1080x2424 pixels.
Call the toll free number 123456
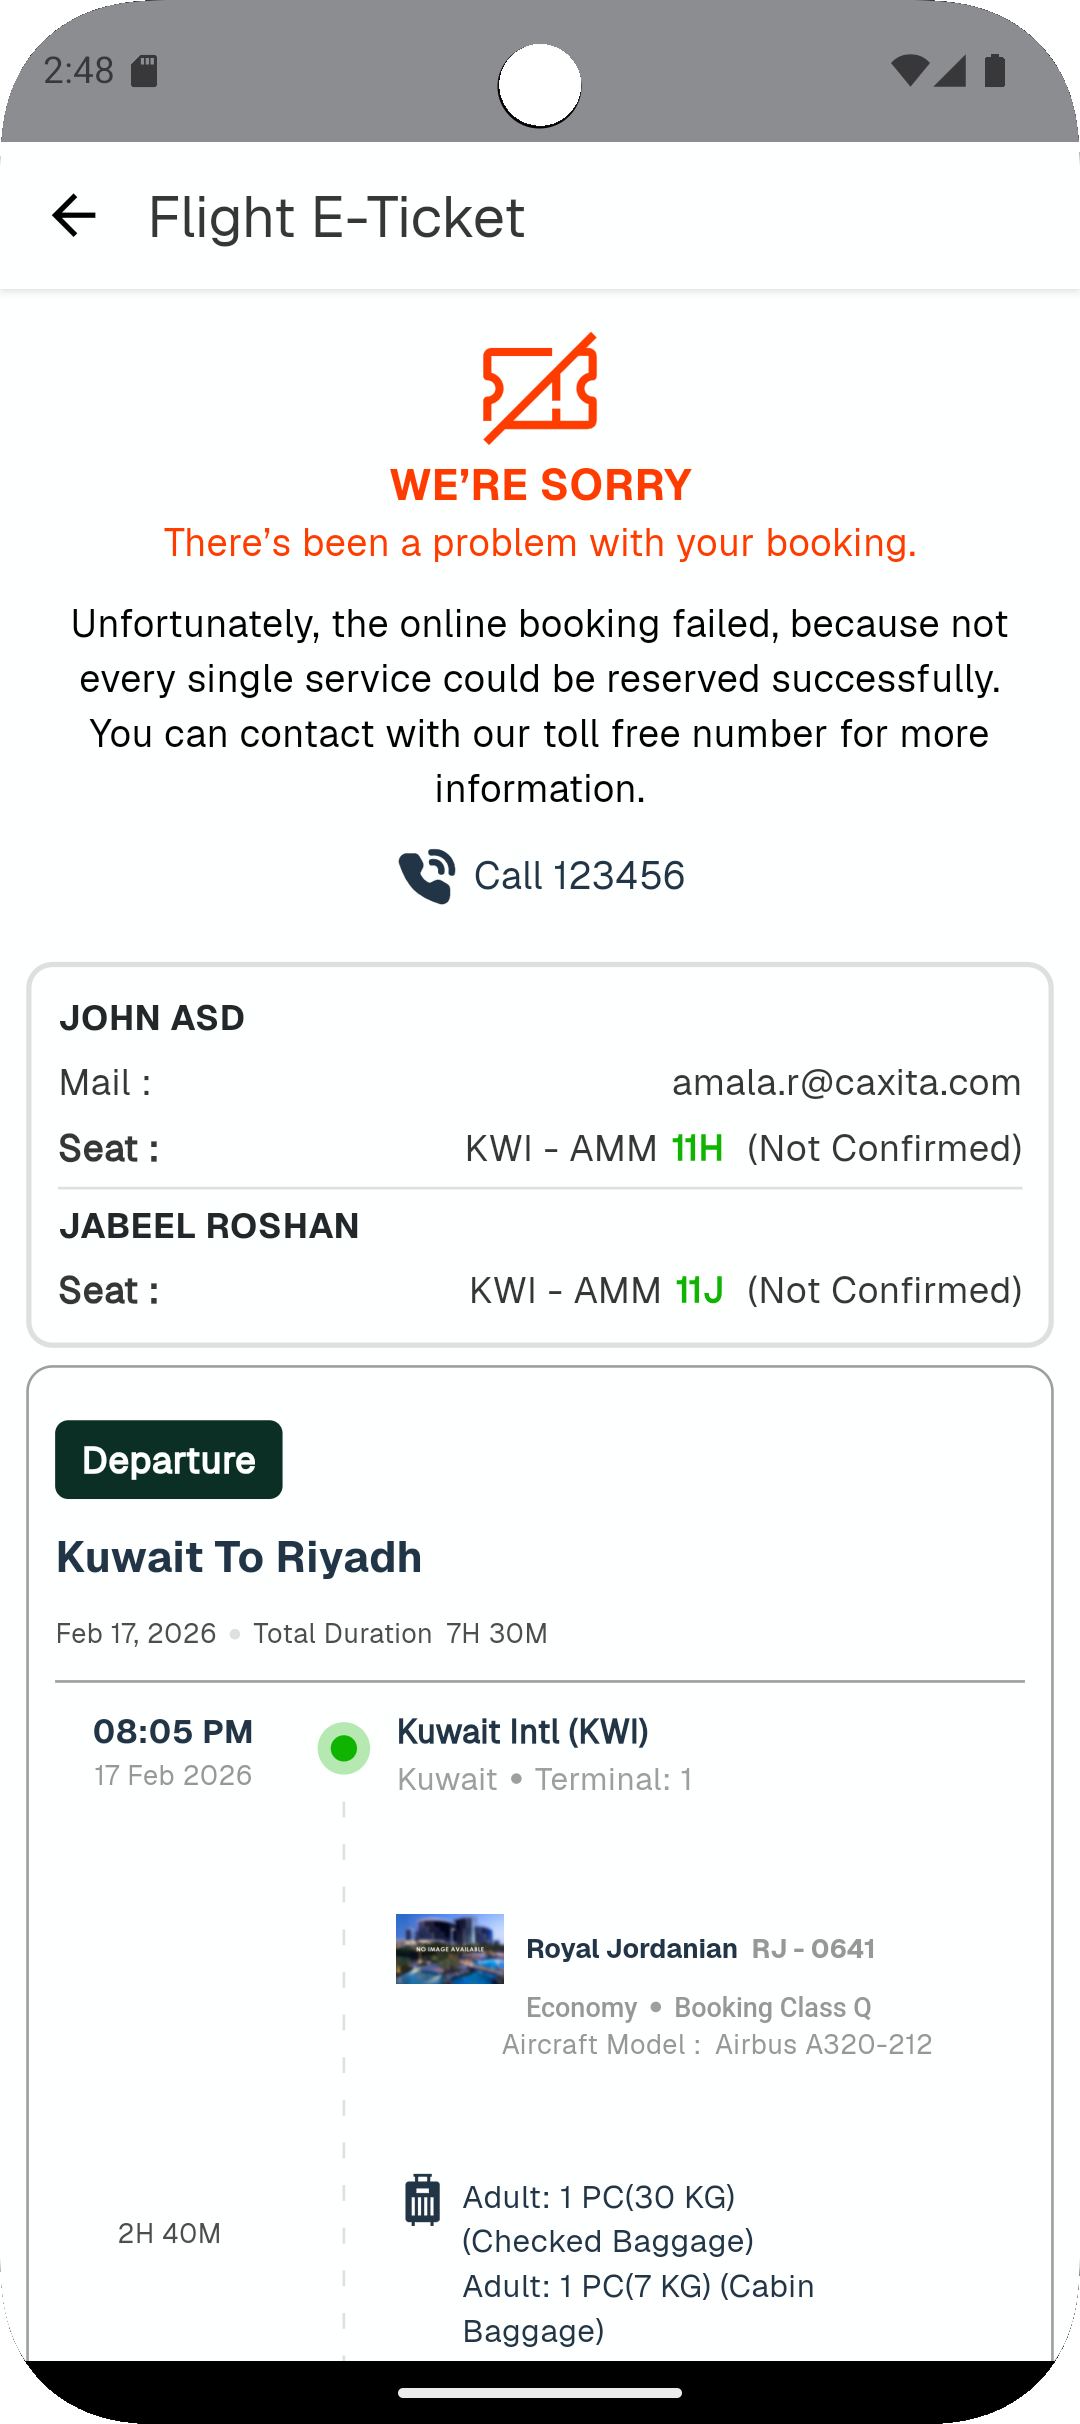click(579, 876)
